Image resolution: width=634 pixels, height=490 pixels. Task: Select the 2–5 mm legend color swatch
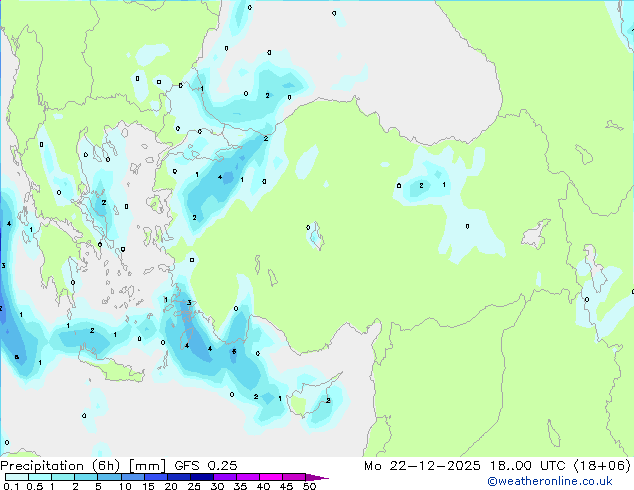[x=86, y=477]
